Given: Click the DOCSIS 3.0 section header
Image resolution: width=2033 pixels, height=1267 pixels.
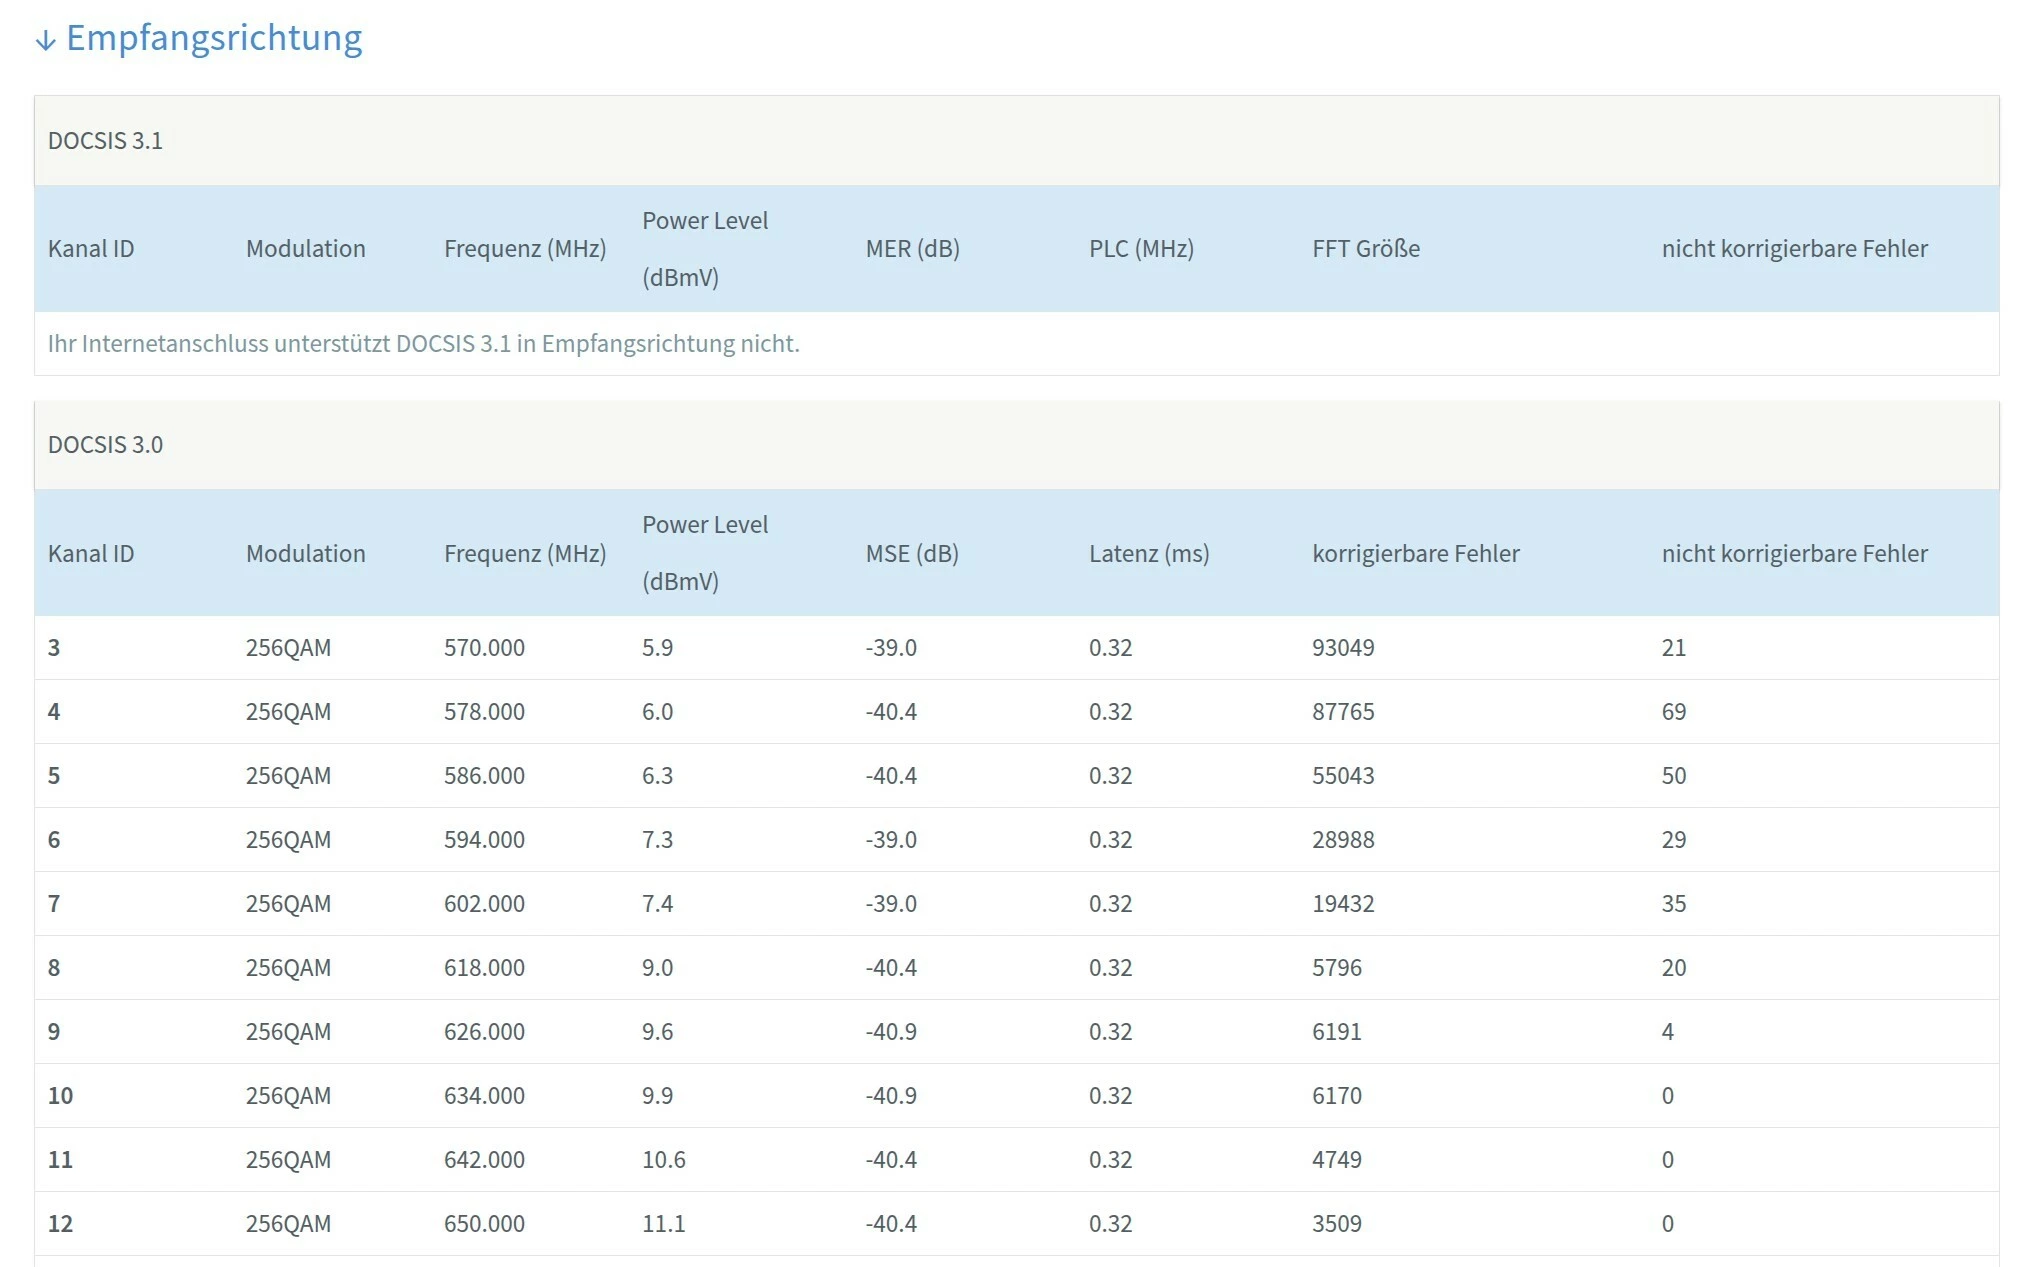Looking at the screenshot, I should point(105,445).
